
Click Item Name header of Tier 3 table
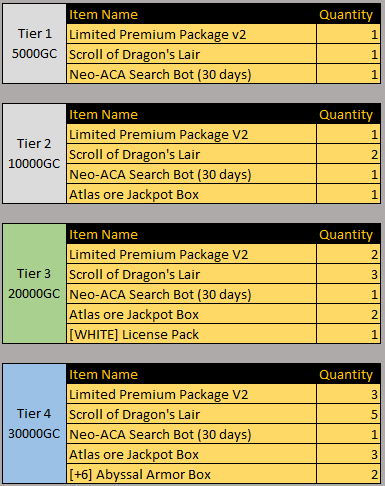[x=103, y=235]
